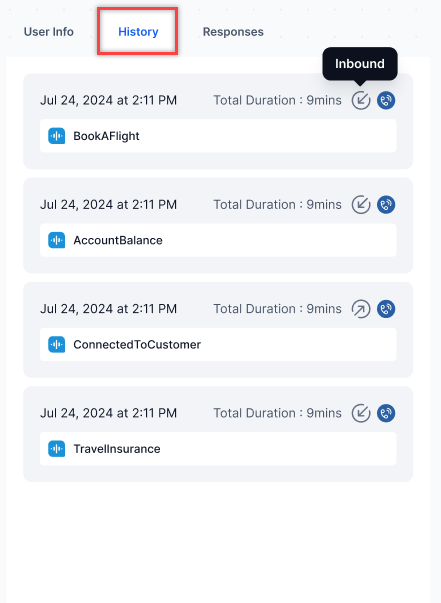The image size is (441, 603).
Task: Switch to the User Info tab
Action: click(49, 32)
